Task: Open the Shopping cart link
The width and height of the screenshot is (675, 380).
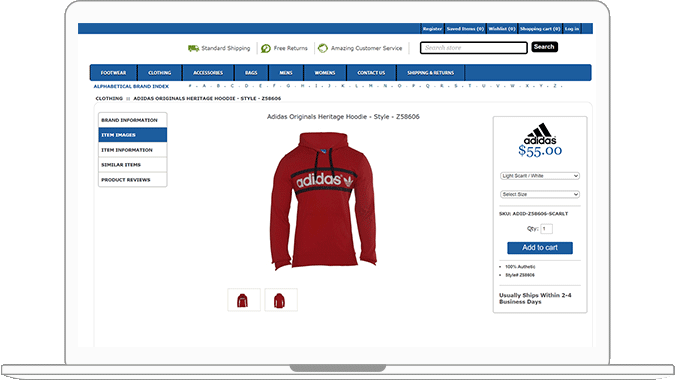Action: [540, 29]
